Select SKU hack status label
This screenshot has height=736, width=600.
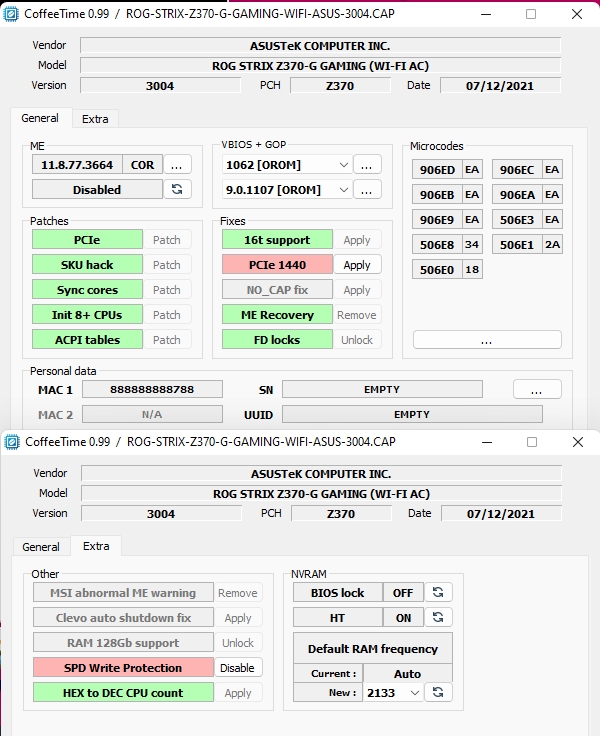pos(87,265)
